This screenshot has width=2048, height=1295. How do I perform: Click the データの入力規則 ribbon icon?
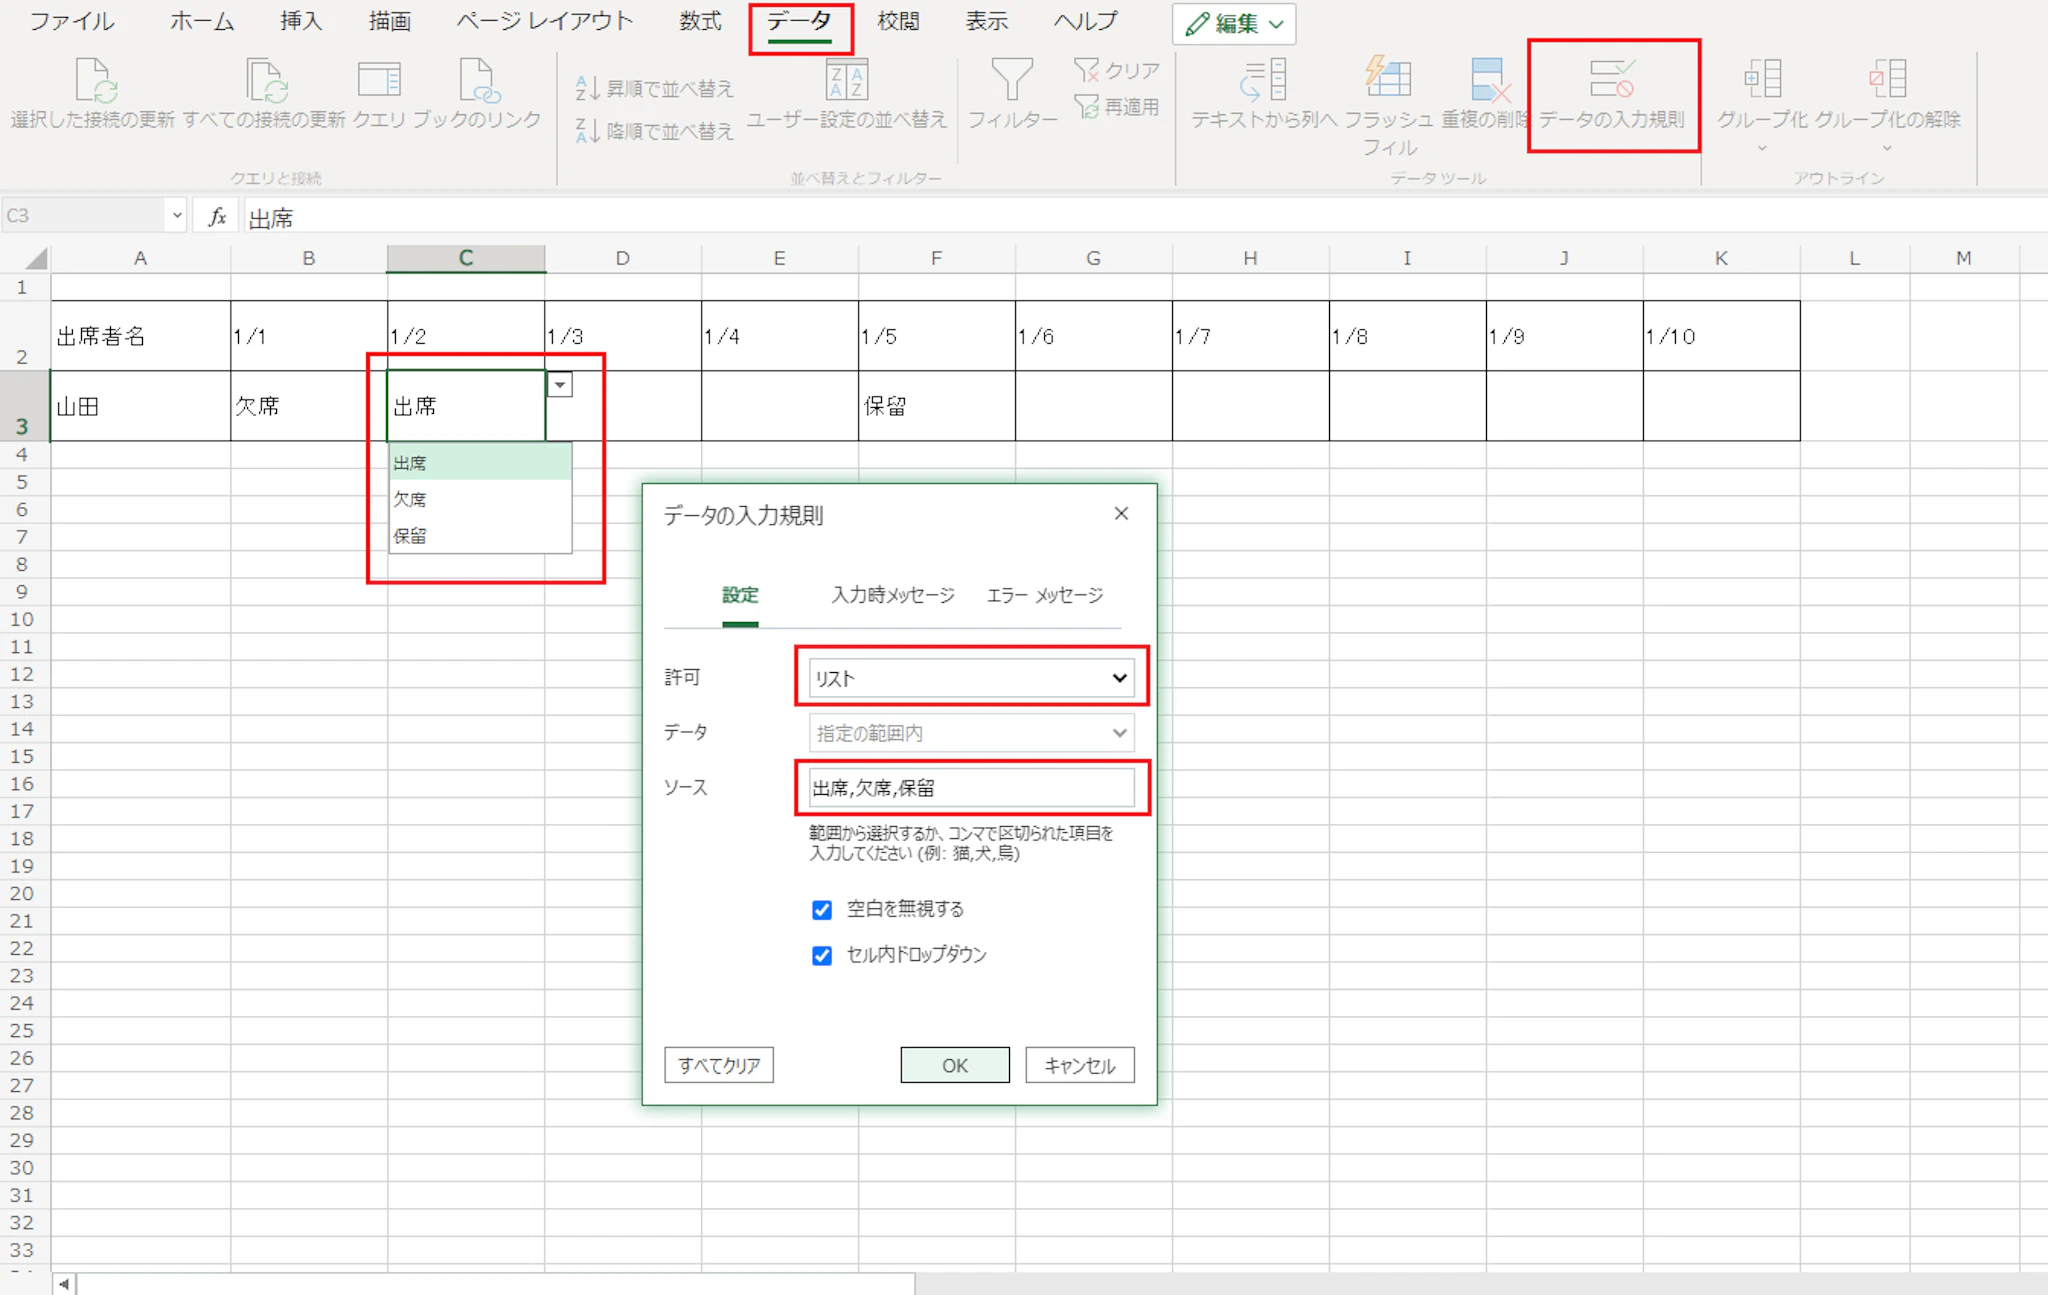coord(1612,80)
